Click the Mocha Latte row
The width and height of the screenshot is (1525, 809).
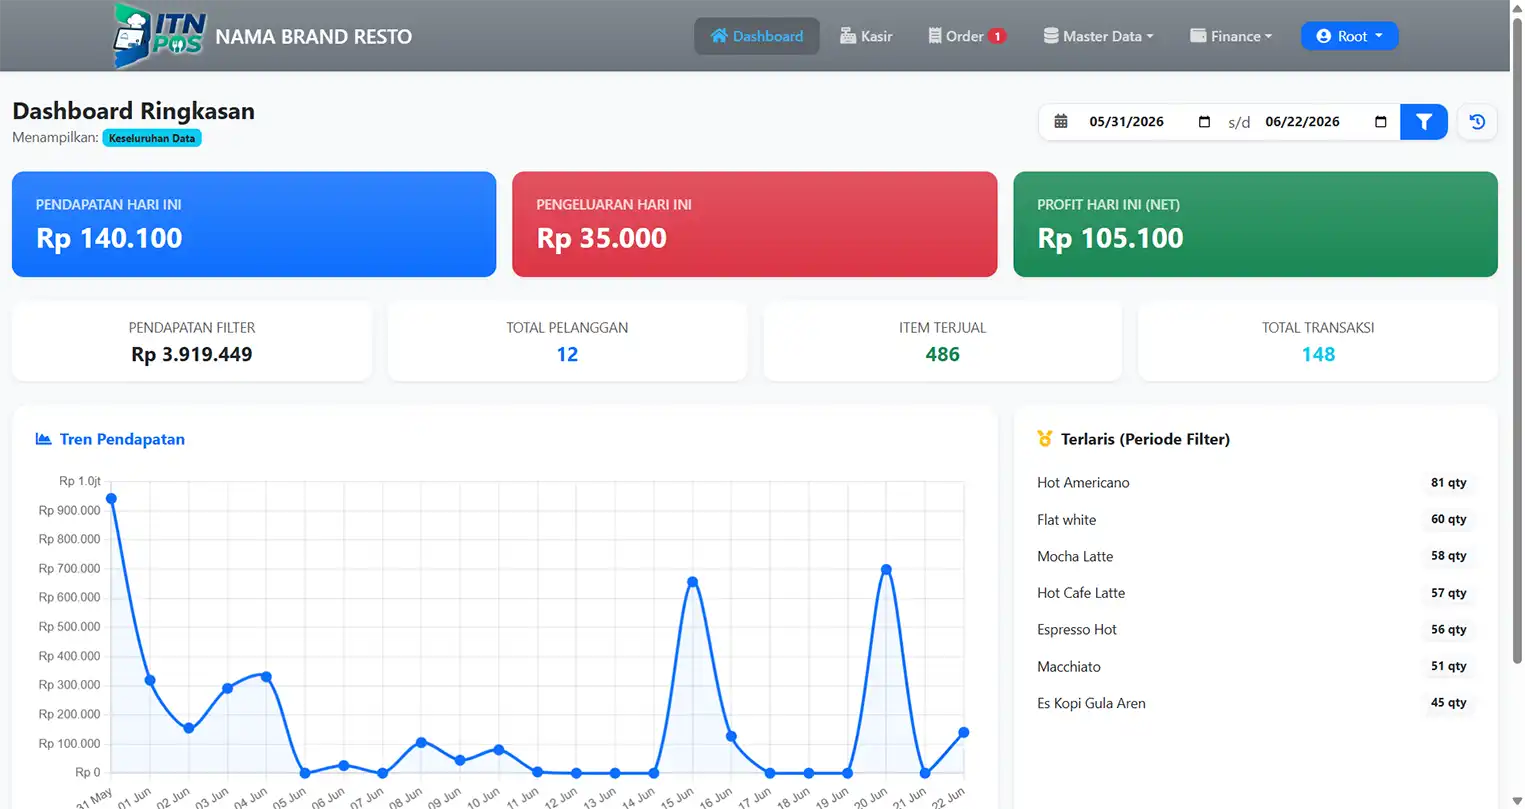click(1256, 556)
